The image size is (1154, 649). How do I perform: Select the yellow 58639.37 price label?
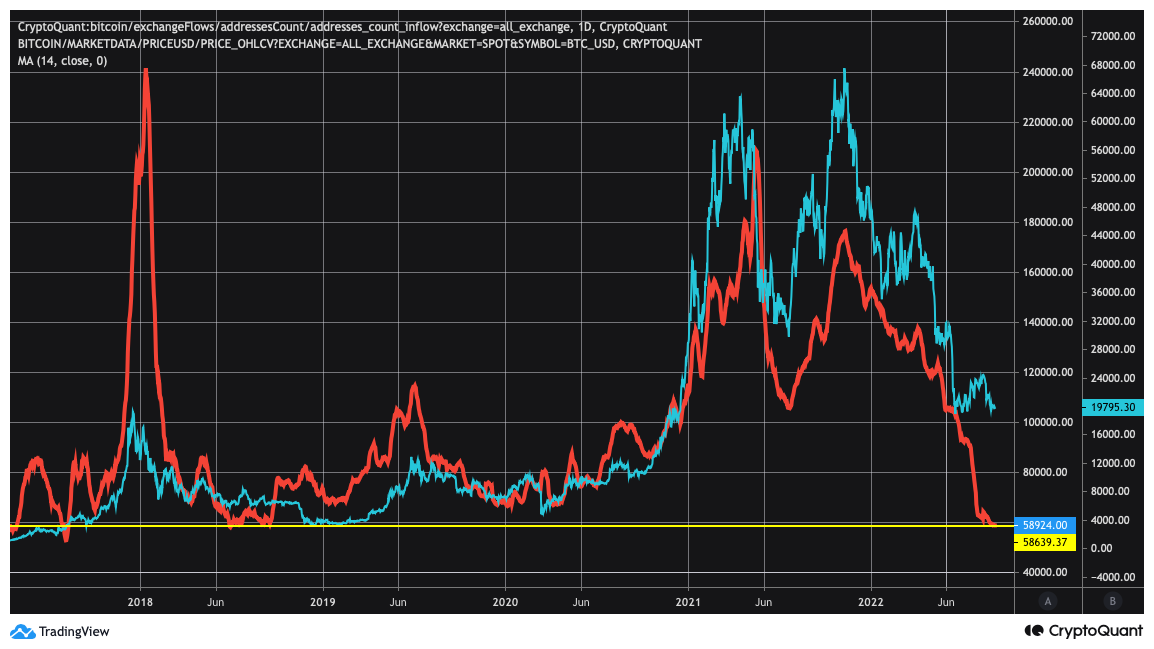[x=1043, y=542]
